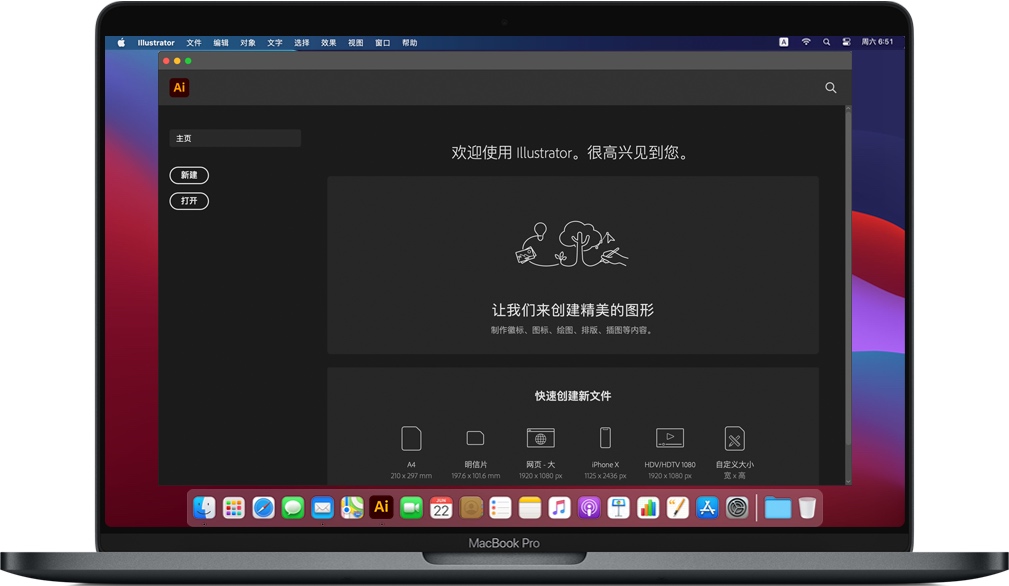The height and width of the screenshot is (586, 1009).
Task: Select the HDV/HDTV 1080 preset icon
Action: tap(669, 438)
